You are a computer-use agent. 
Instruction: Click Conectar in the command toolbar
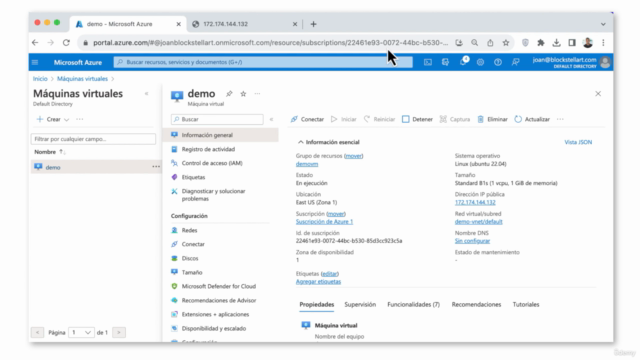[307, 119]
